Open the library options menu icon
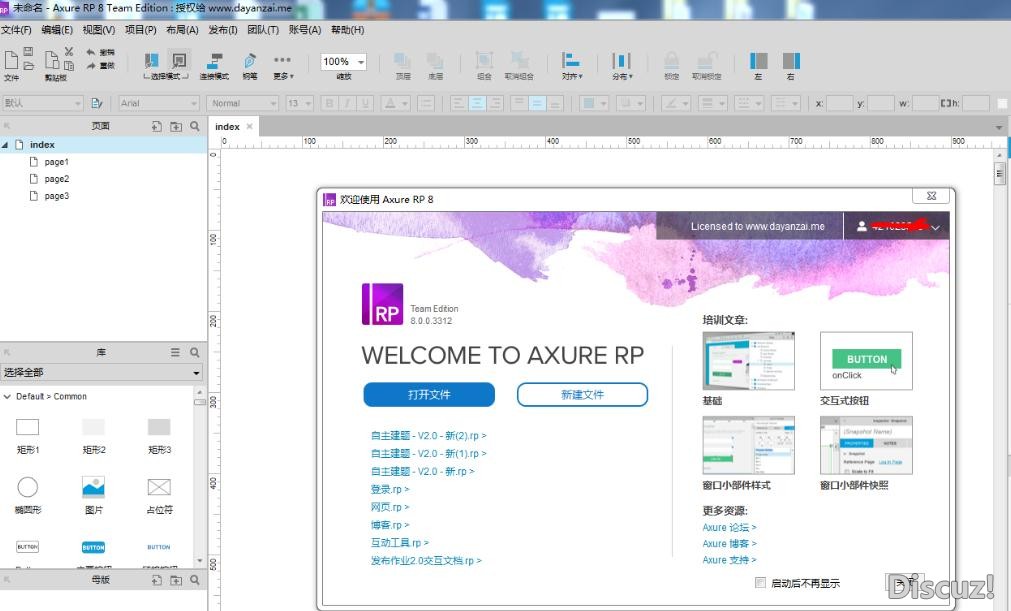Screen dimensions: 1011x611 tap(175, 353)
